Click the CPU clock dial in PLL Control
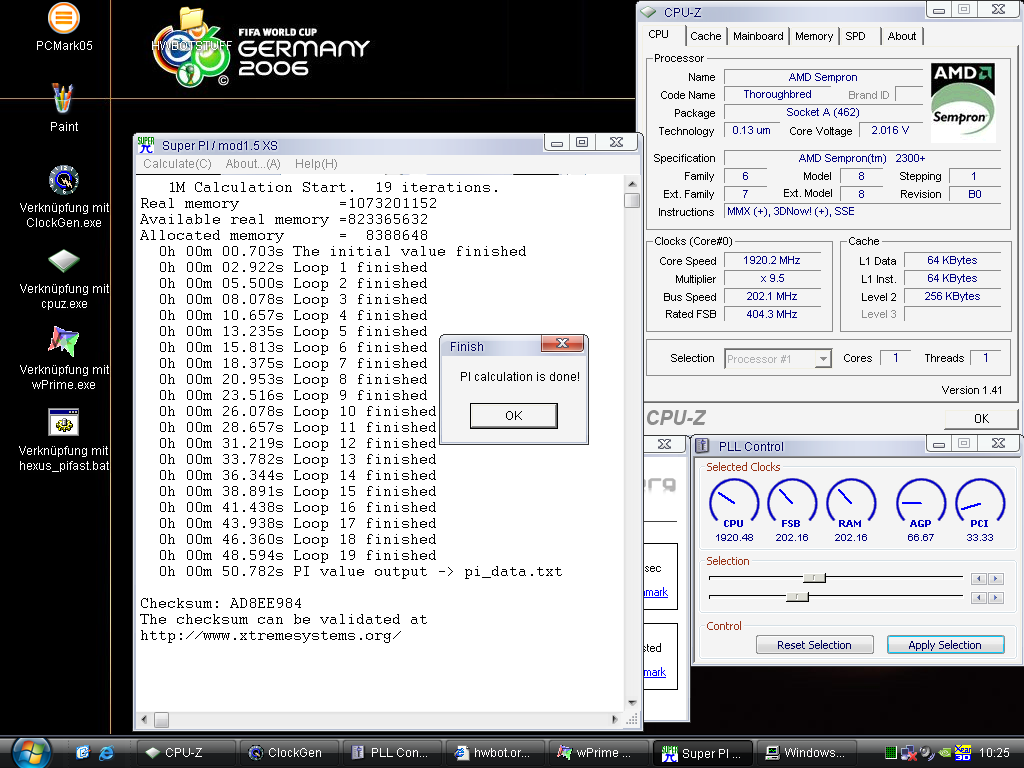The image size is (1024, 768). [733, 503]
